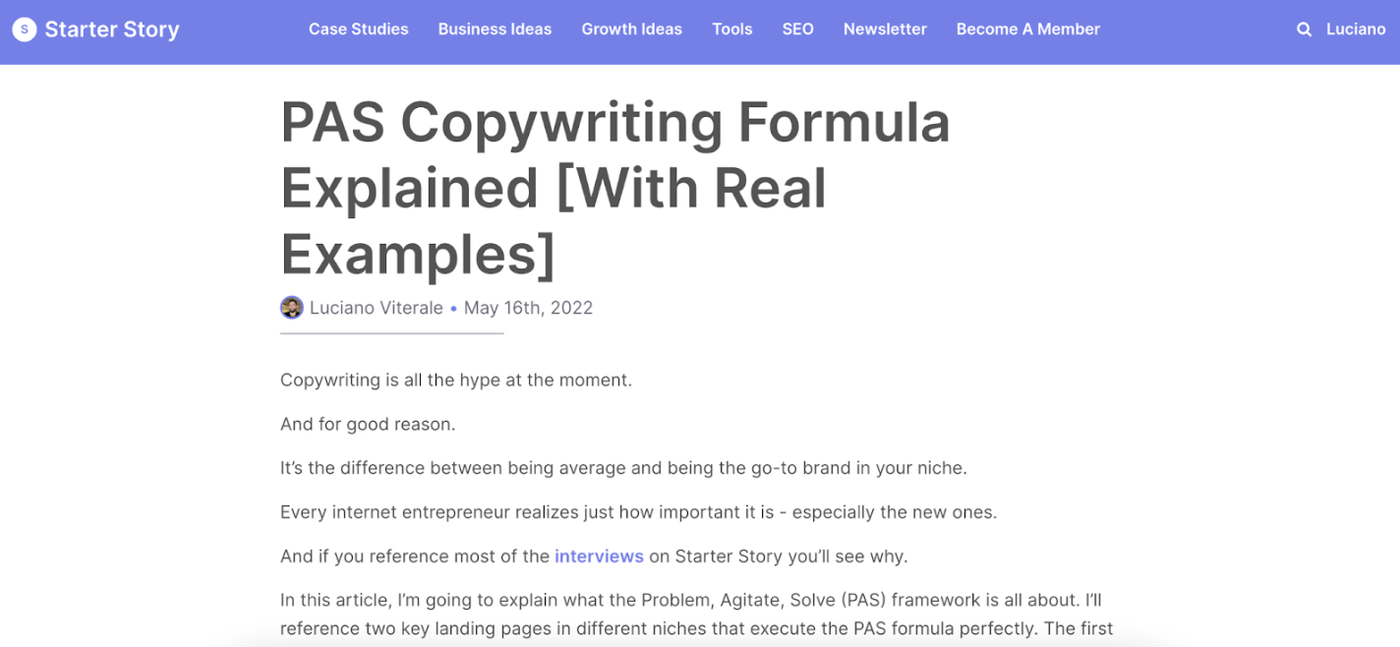Viewport: 1400px width, 647px height.
Task: Click the Starter Story brand name
Action: click(x=112, y=30)
